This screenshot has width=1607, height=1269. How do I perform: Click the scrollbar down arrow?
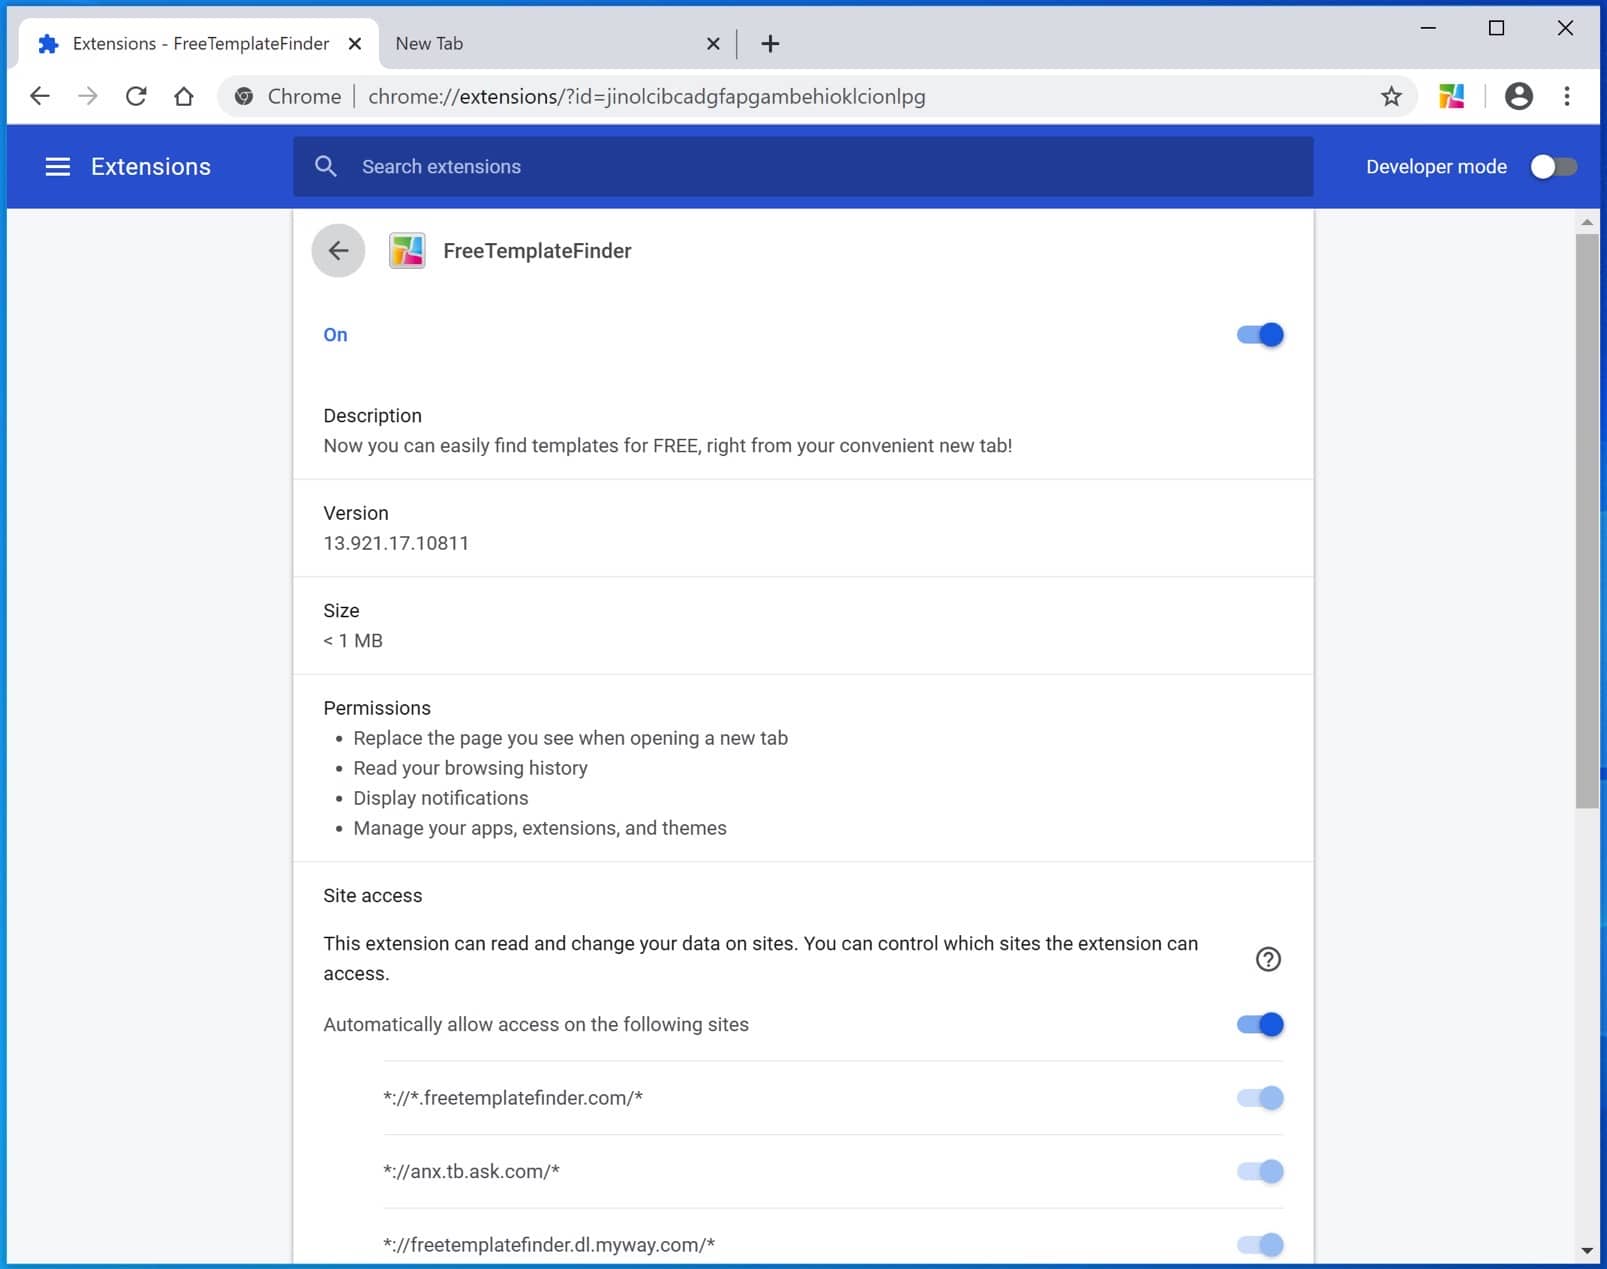1587,1250
